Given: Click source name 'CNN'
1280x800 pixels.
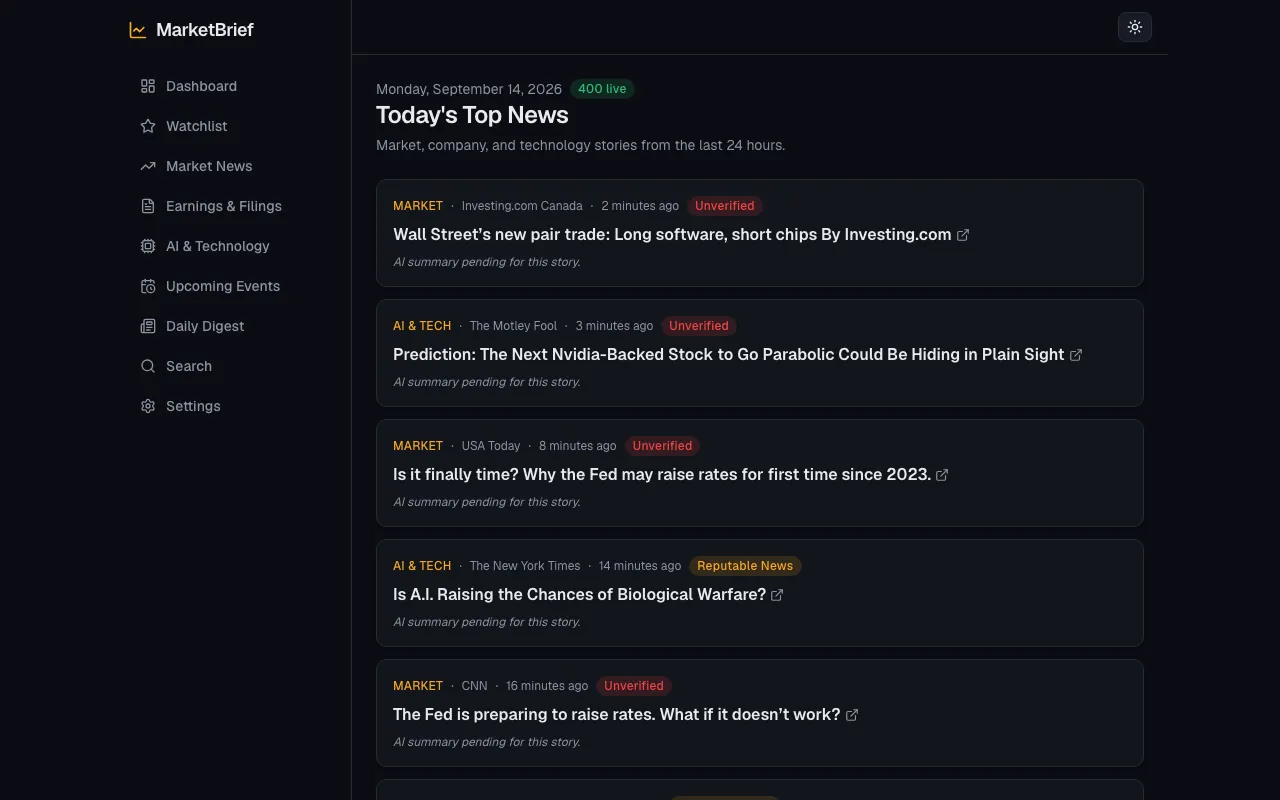Looking at the screenshot, I should (x=475, y=686).
